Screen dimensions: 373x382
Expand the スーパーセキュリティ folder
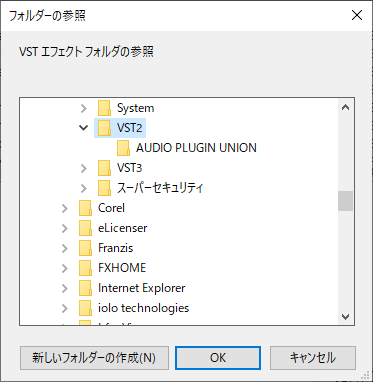83,188
